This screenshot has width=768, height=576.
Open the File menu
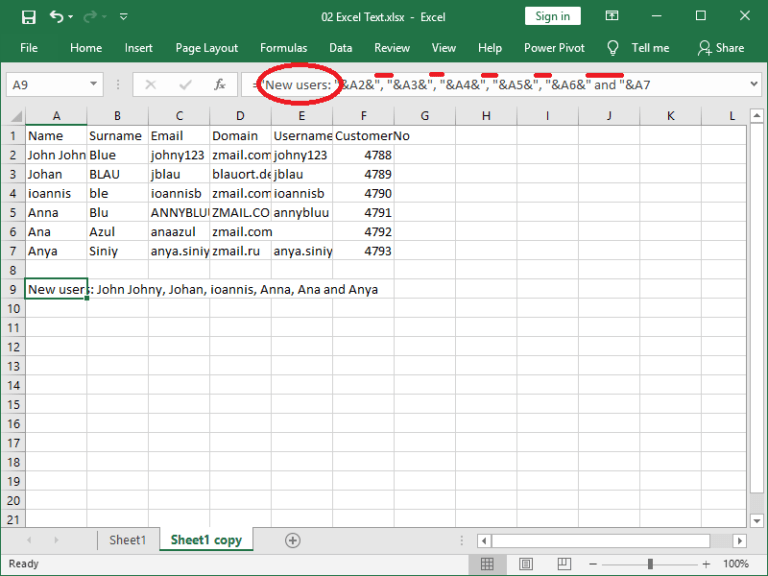click(x=29, y=48)
